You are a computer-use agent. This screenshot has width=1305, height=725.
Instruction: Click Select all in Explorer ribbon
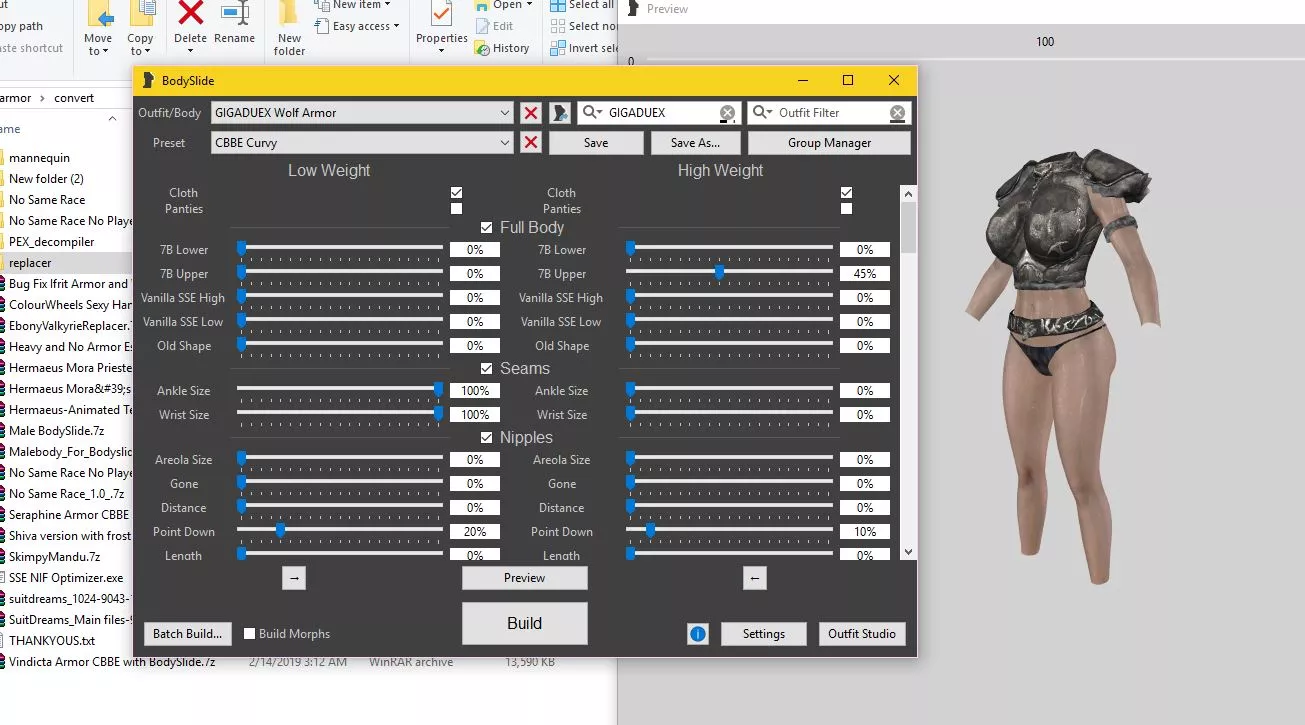click(582, 5)
